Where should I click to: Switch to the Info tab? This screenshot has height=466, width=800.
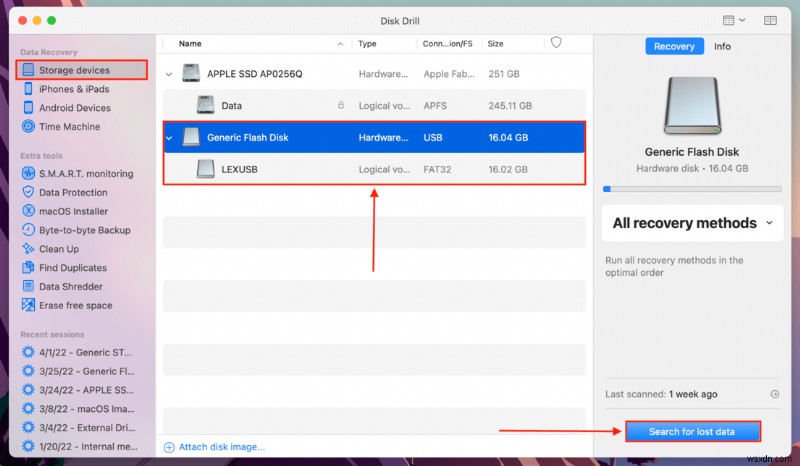coord(722,46)
